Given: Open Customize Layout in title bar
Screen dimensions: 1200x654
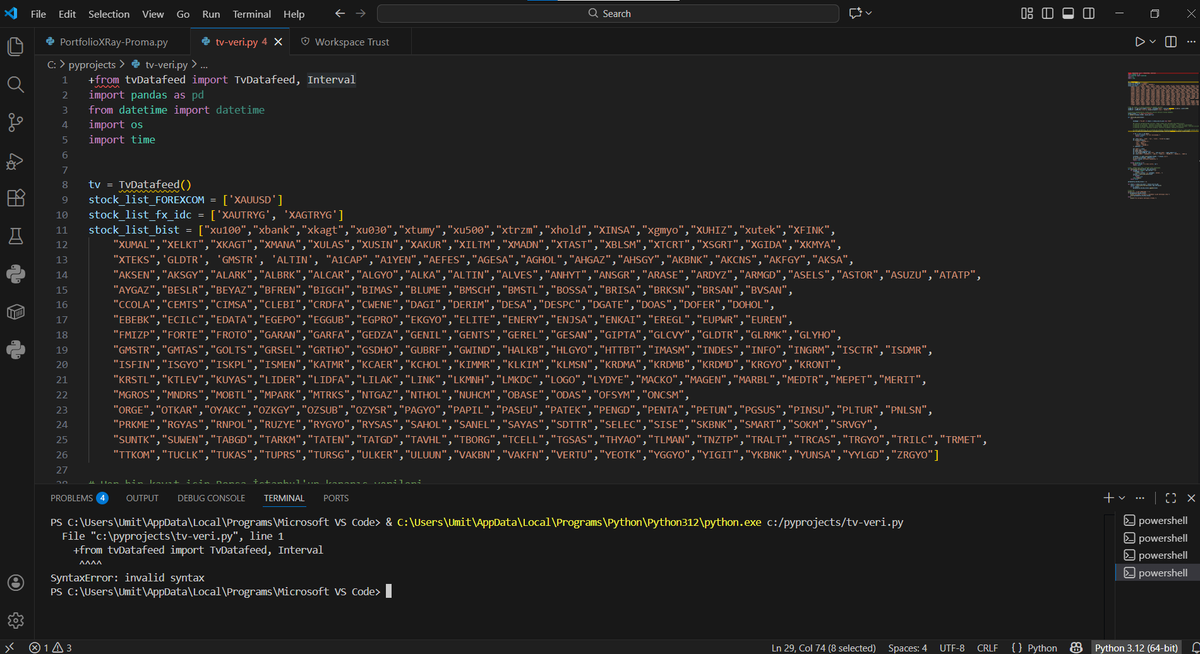Looking at the screenshot, I should point(1027,14).
